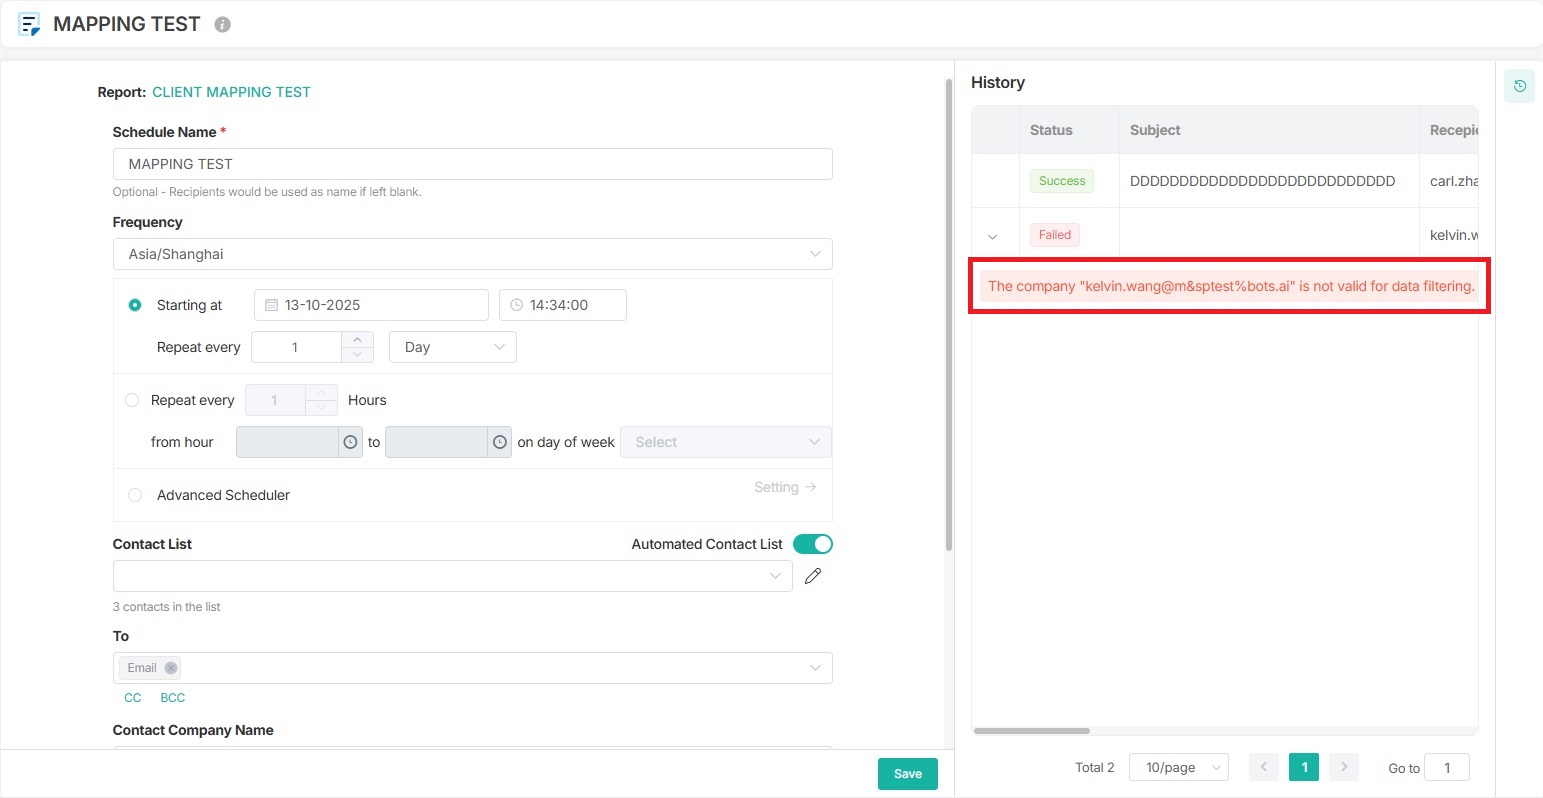Click the history table horizontal scrollbar

coord(1031,731)
